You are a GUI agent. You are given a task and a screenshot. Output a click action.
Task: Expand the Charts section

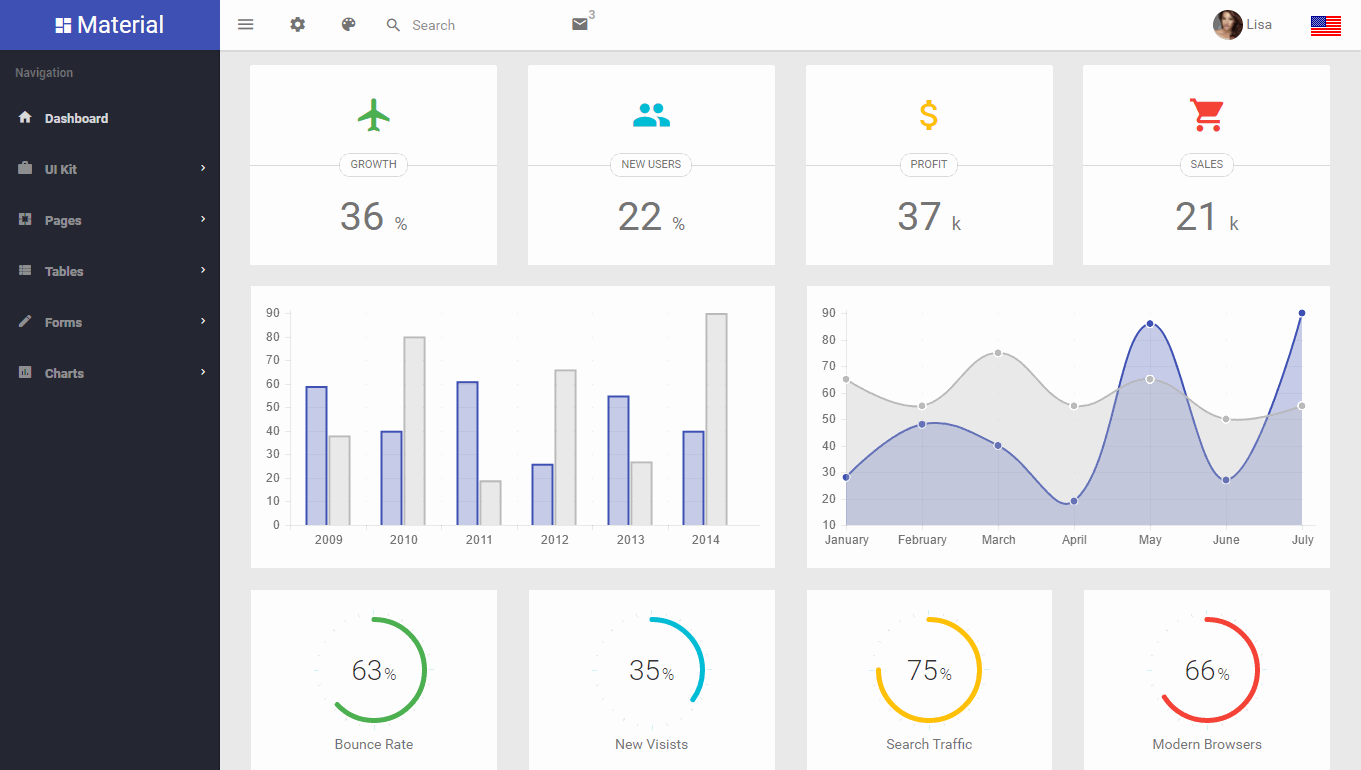tap(64, 372)
